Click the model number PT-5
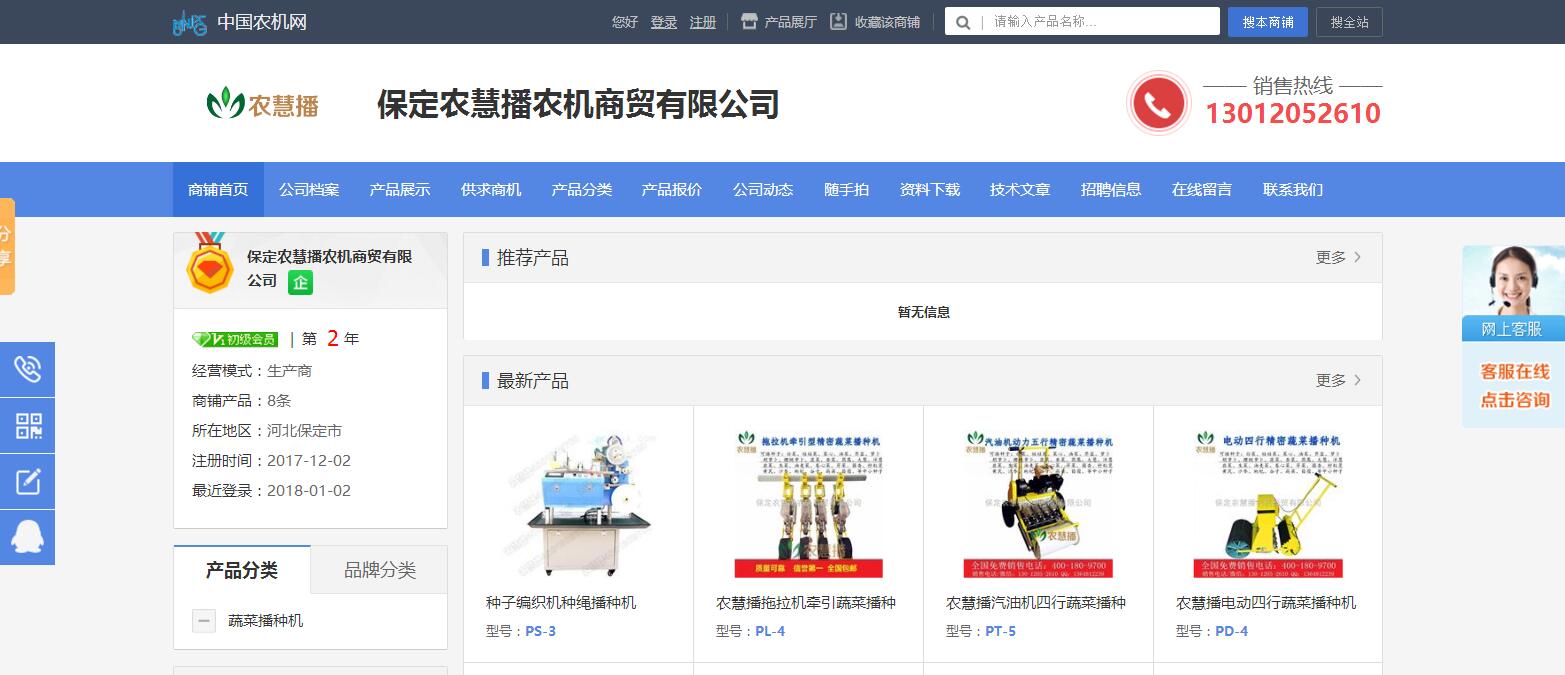This screenshot has height=675, width=1565. pos(1000,631)
